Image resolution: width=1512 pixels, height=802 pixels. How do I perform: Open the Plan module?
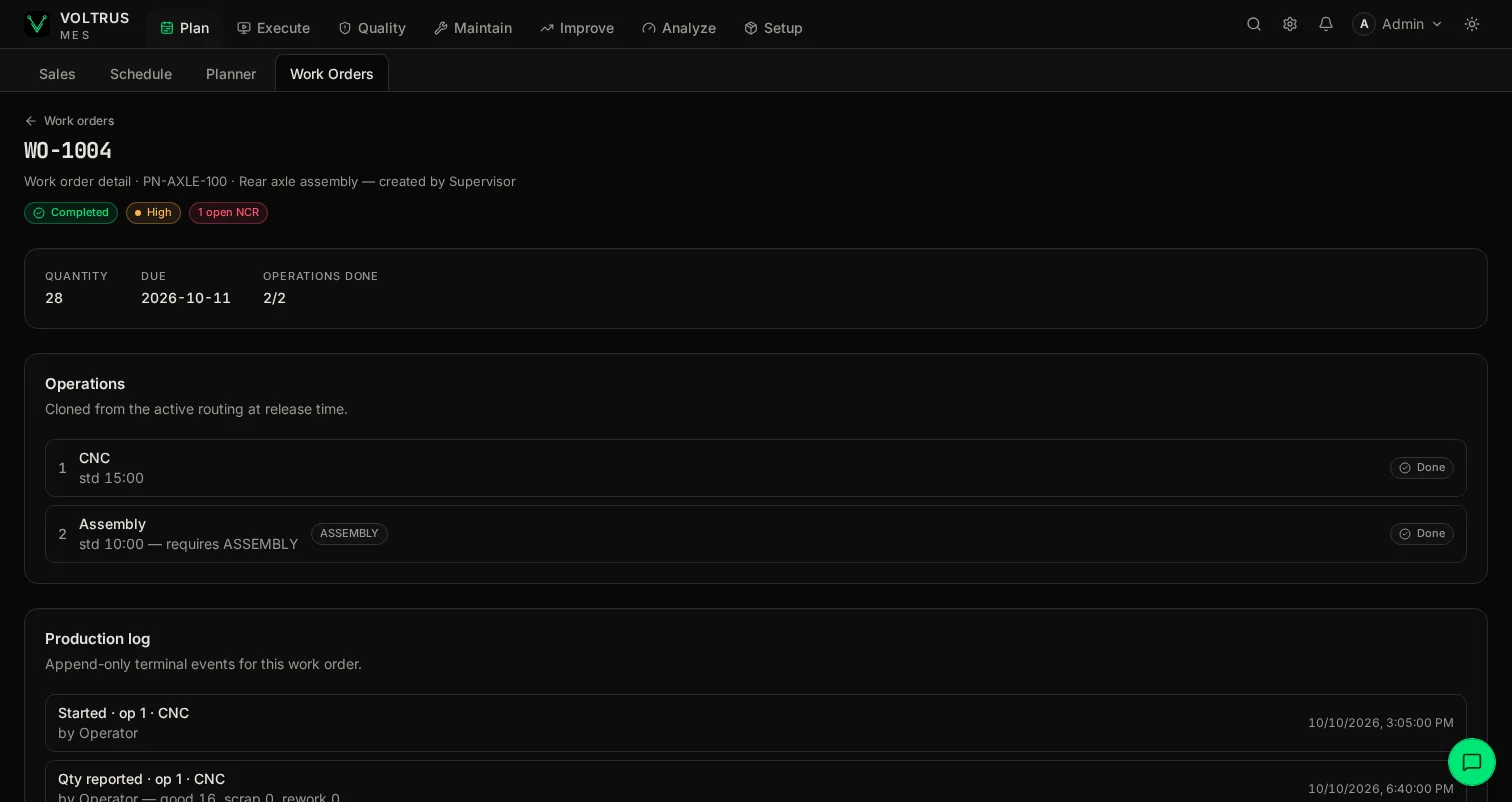tap(185, 28)
